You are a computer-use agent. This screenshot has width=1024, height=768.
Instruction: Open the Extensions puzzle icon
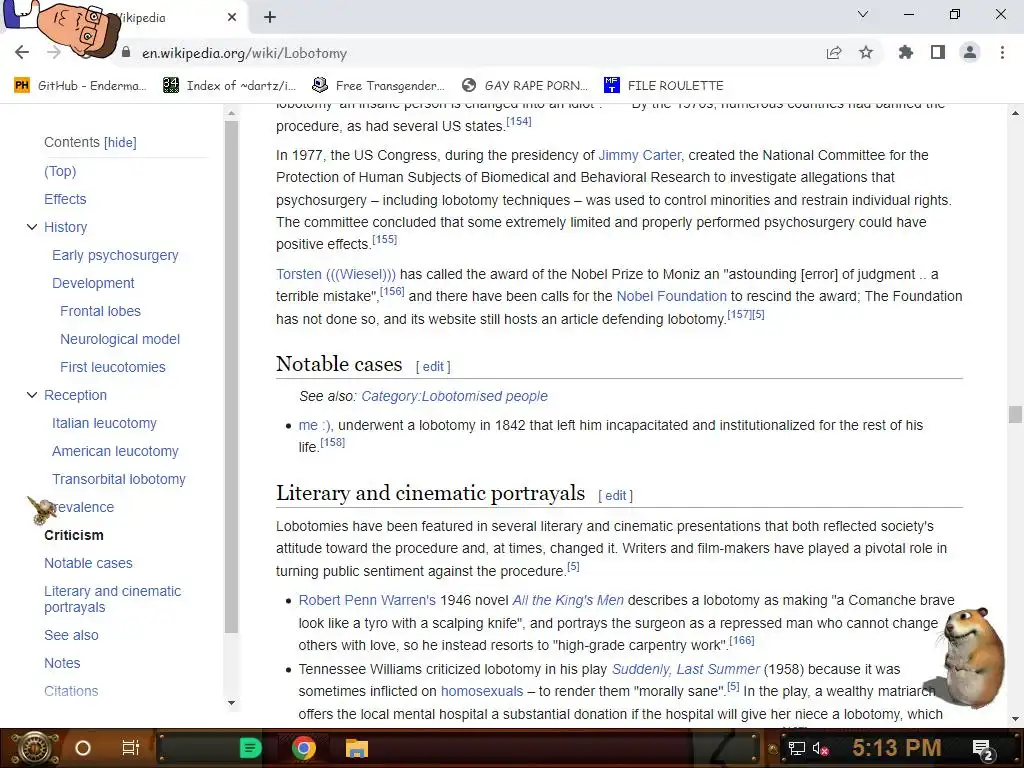tap(906, 53)
